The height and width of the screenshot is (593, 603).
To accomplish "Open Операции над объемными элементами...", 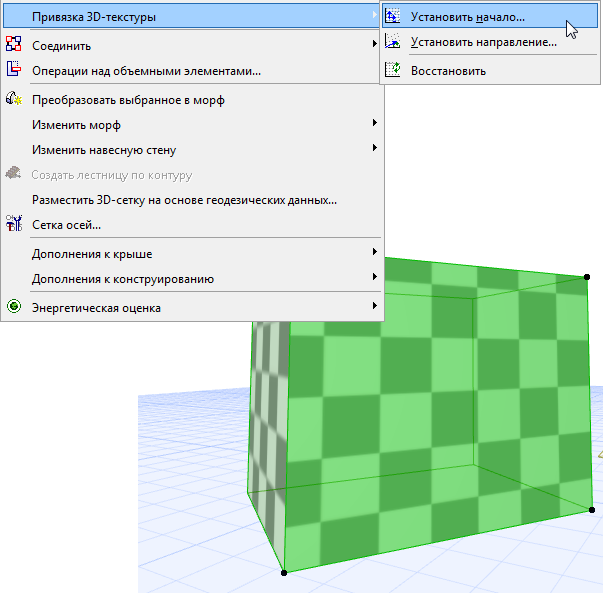I will [x=191, y=71].
